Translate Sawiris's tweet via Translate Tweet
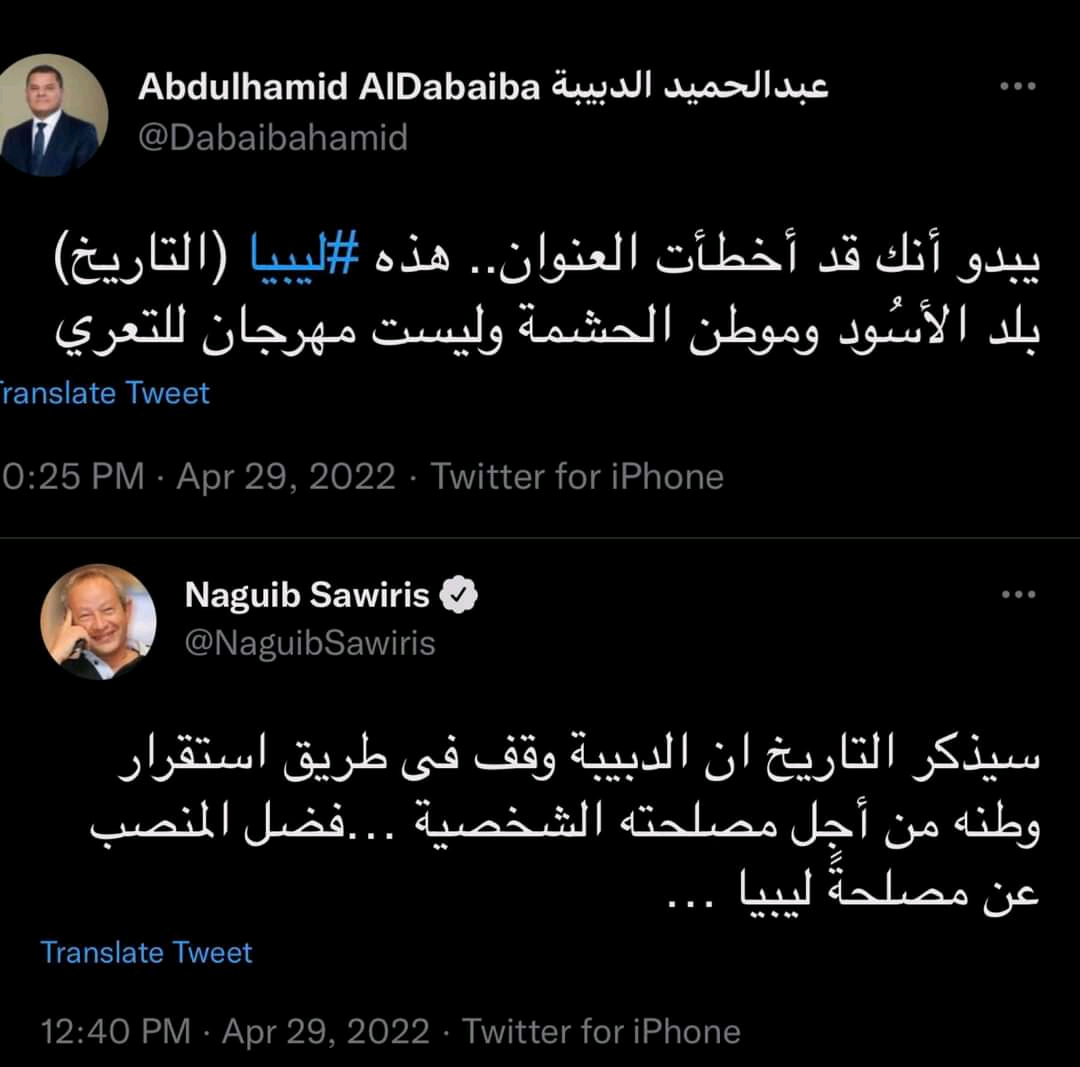The image size is (1080, 1067). [147, 953]
